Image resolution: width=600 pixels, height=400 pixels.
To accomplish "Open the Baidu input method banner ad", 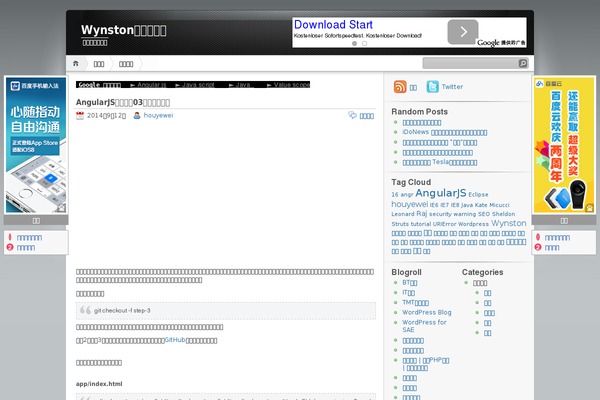I will pyautogui.click(x=36, y=145).
